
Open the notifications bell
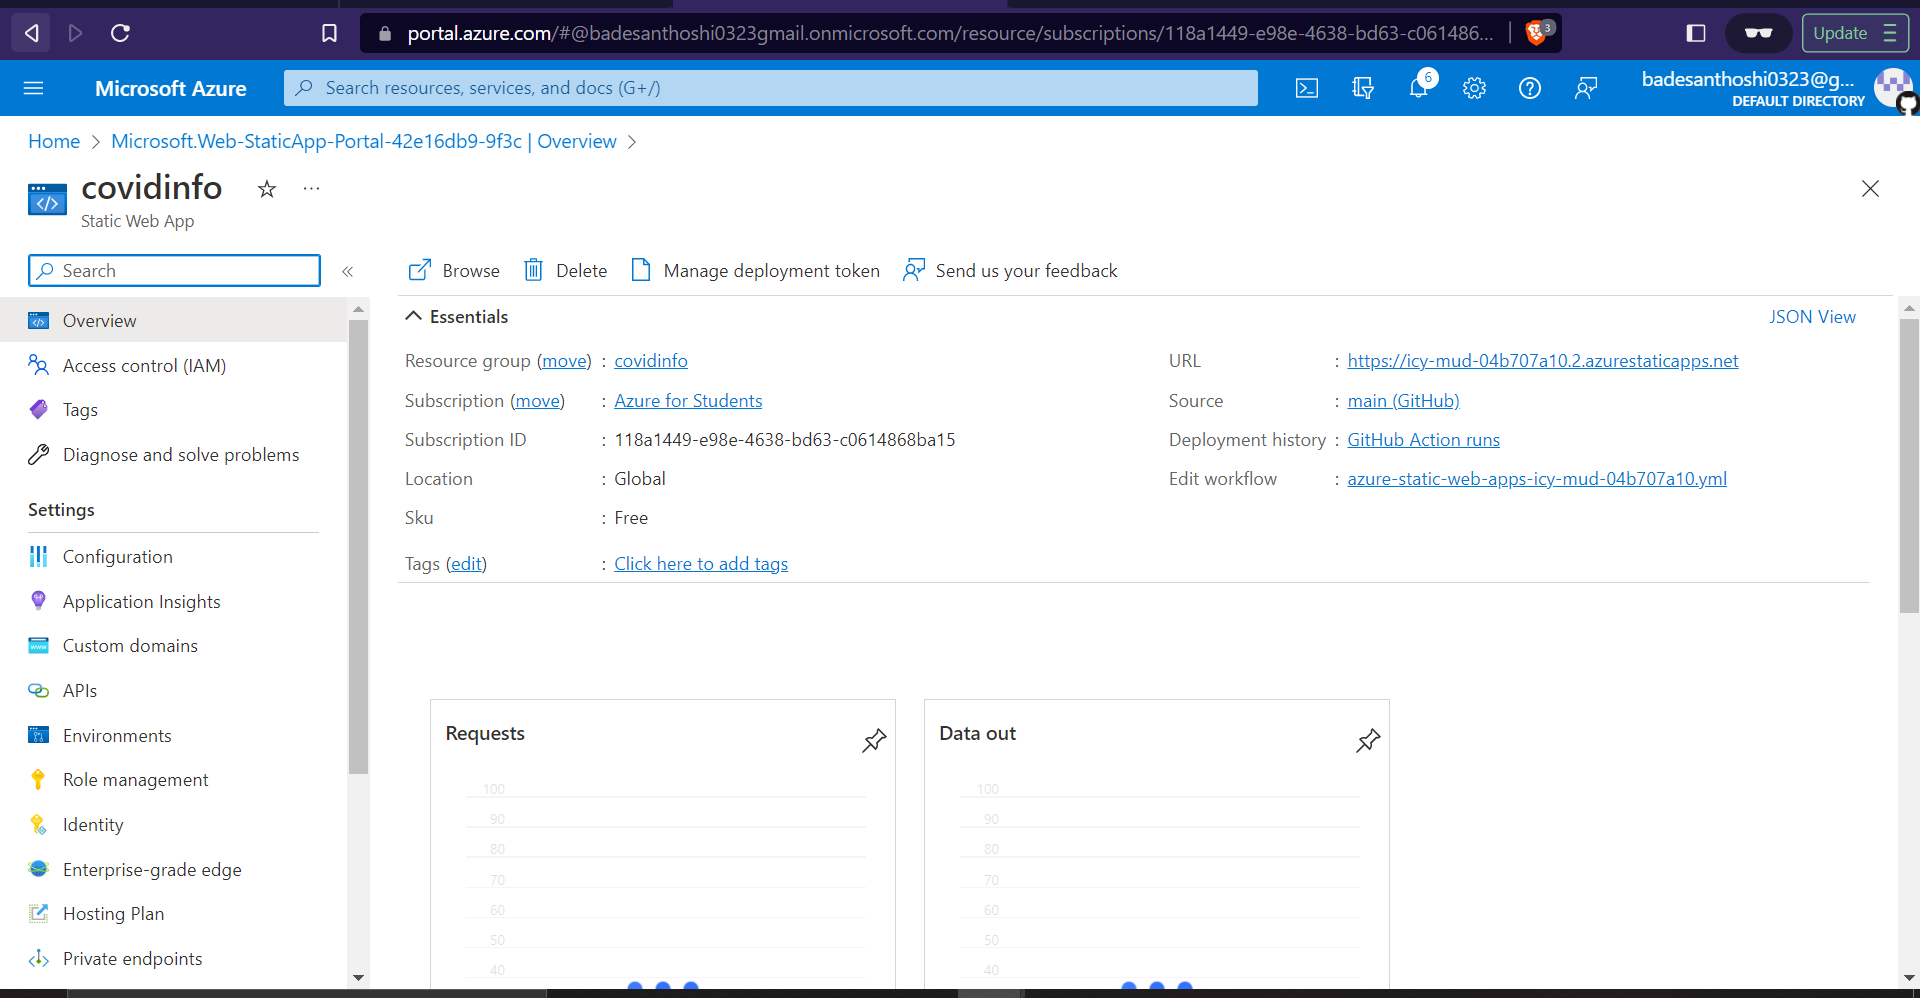(1418, 88)
